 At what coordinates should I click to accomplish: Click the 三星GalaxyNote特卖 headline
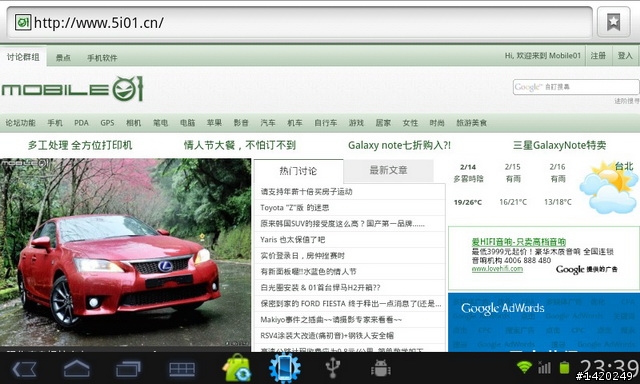tap(560, 145)
